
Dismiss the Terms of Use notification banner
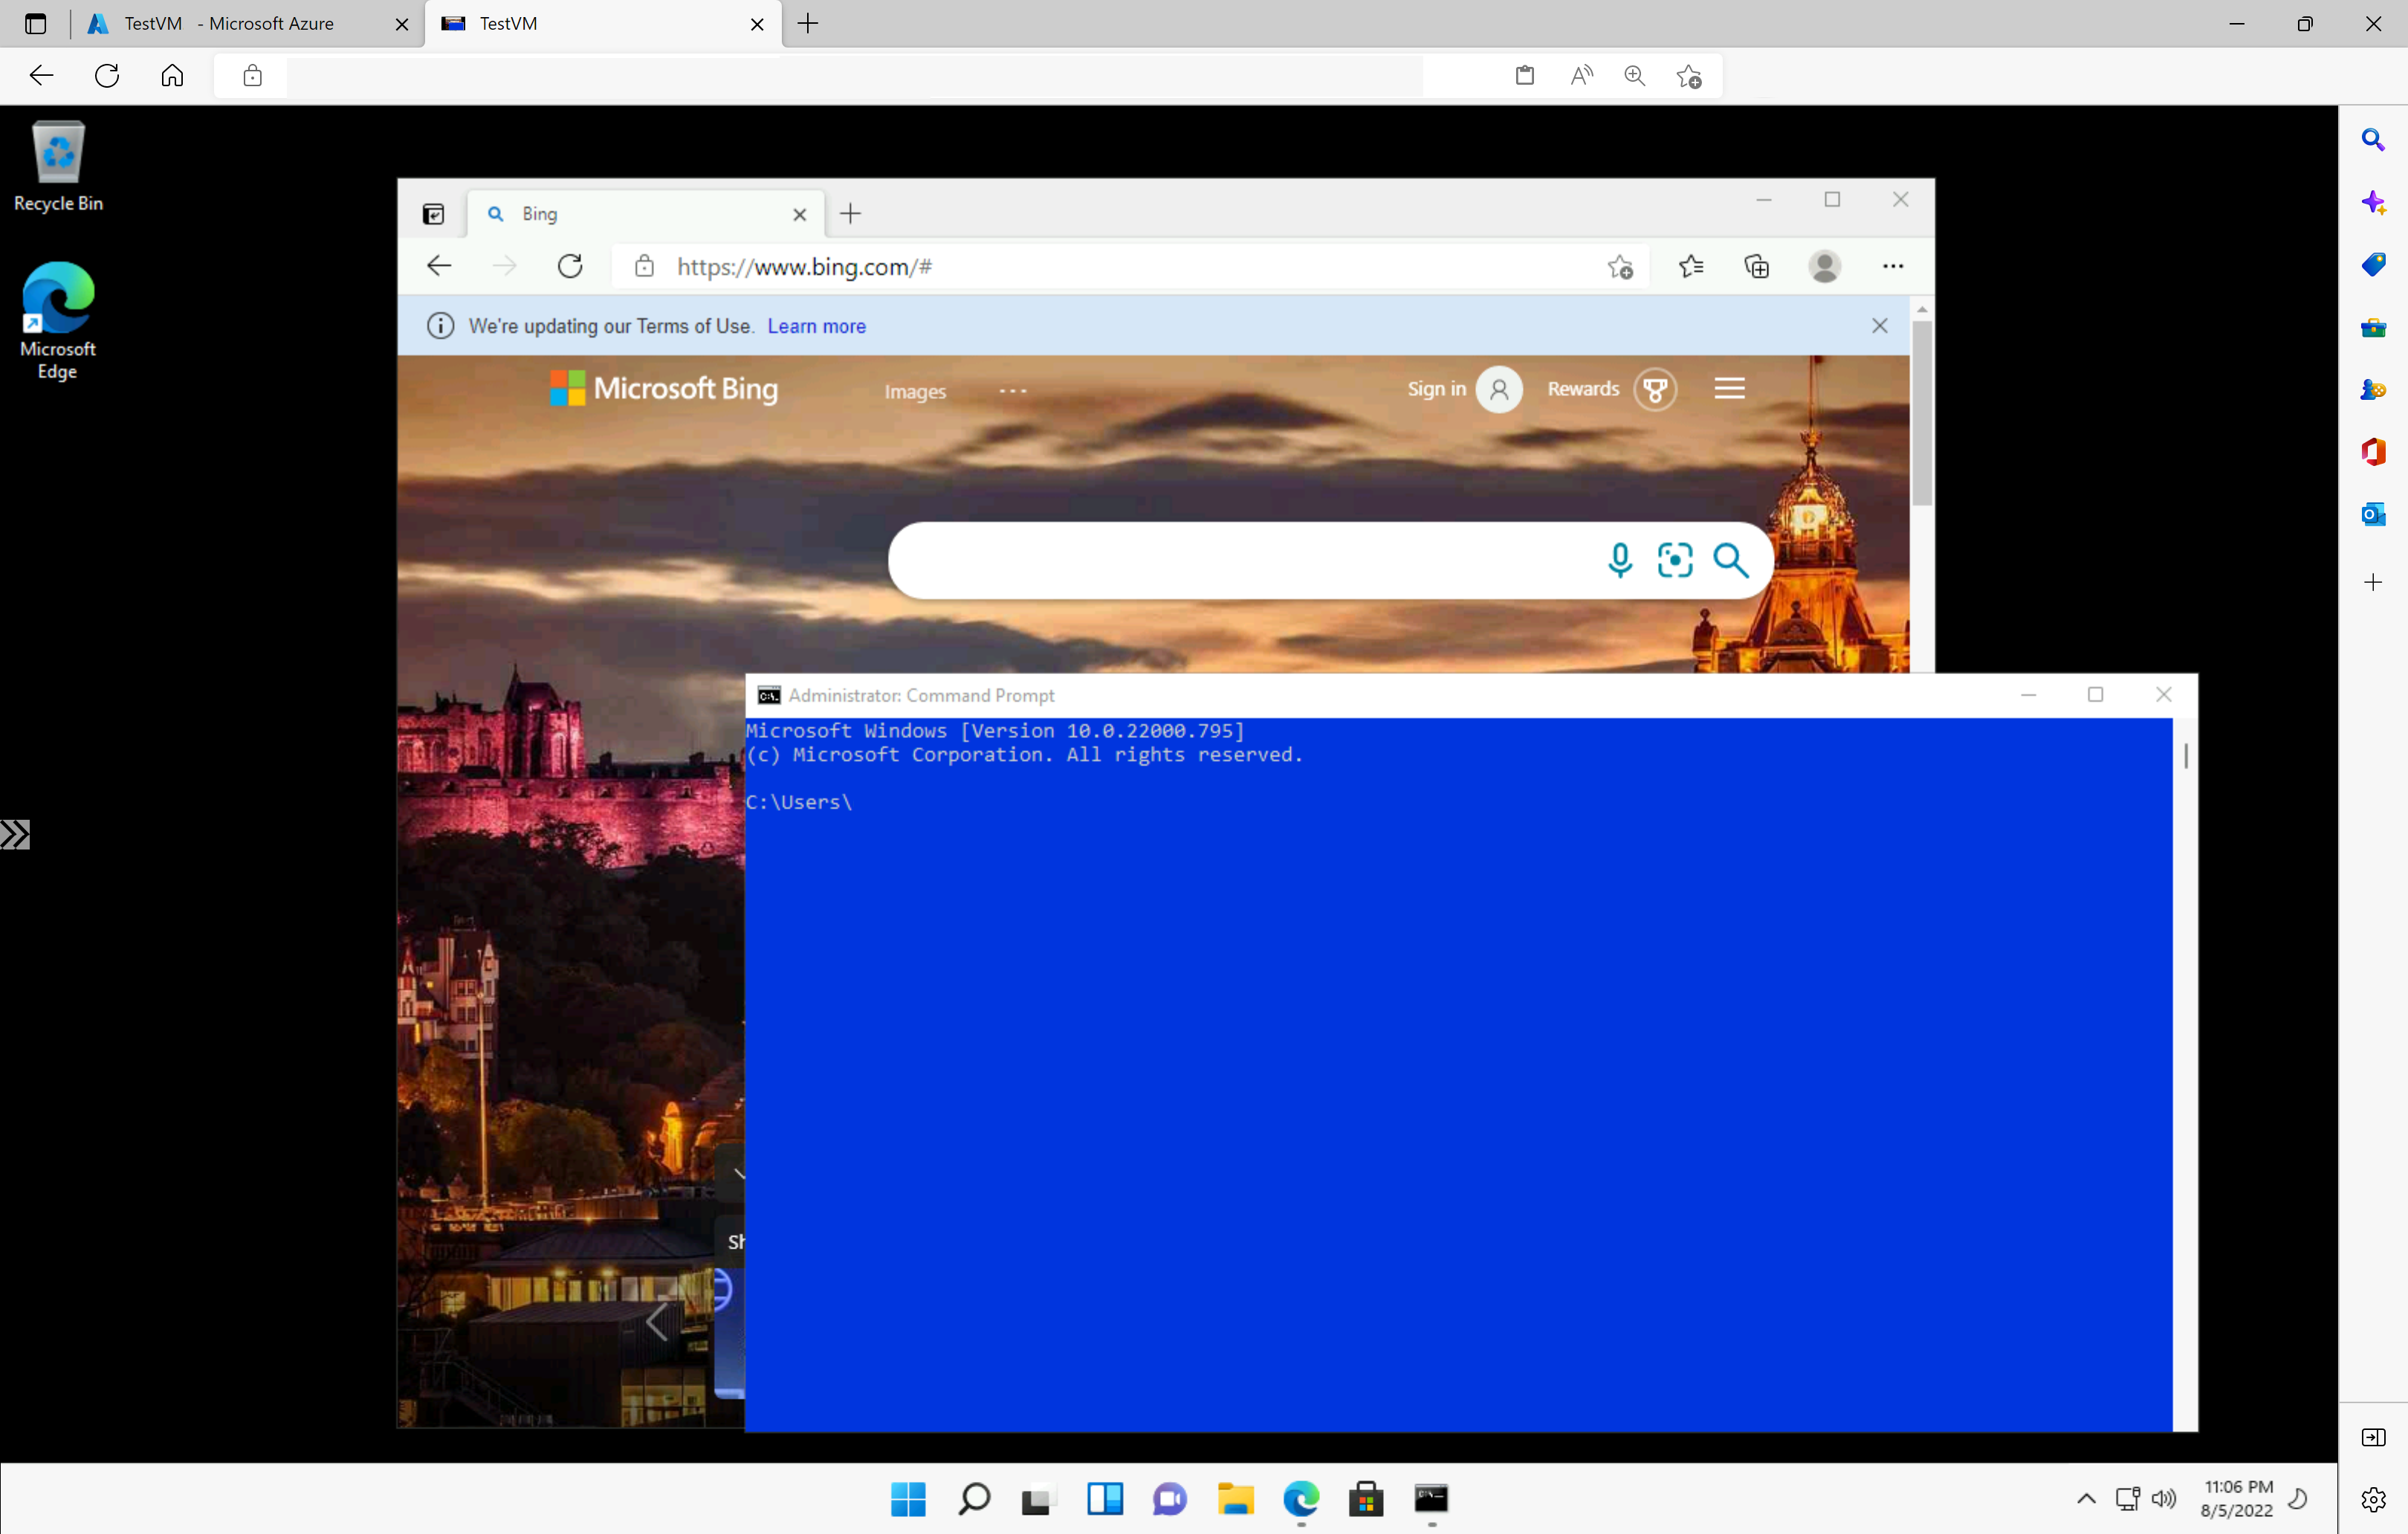point(1880,325)
